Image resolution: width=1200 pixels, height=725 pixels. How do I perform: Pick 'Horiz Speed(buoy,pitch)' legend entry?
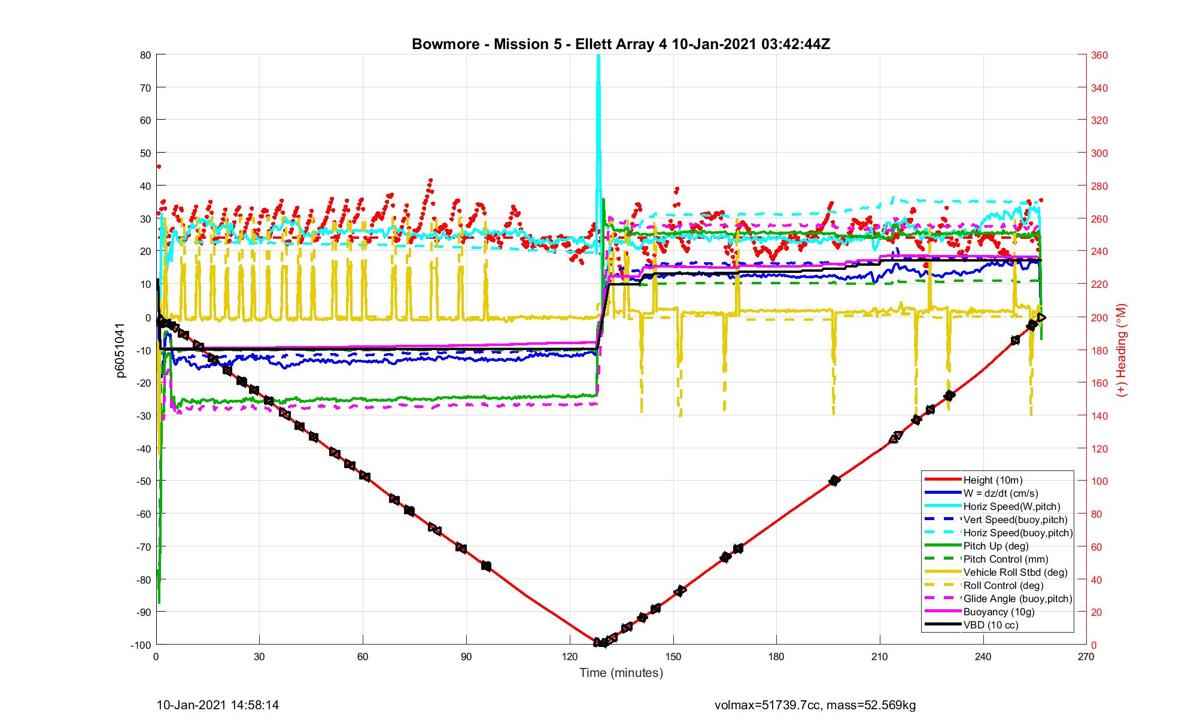1018,533
